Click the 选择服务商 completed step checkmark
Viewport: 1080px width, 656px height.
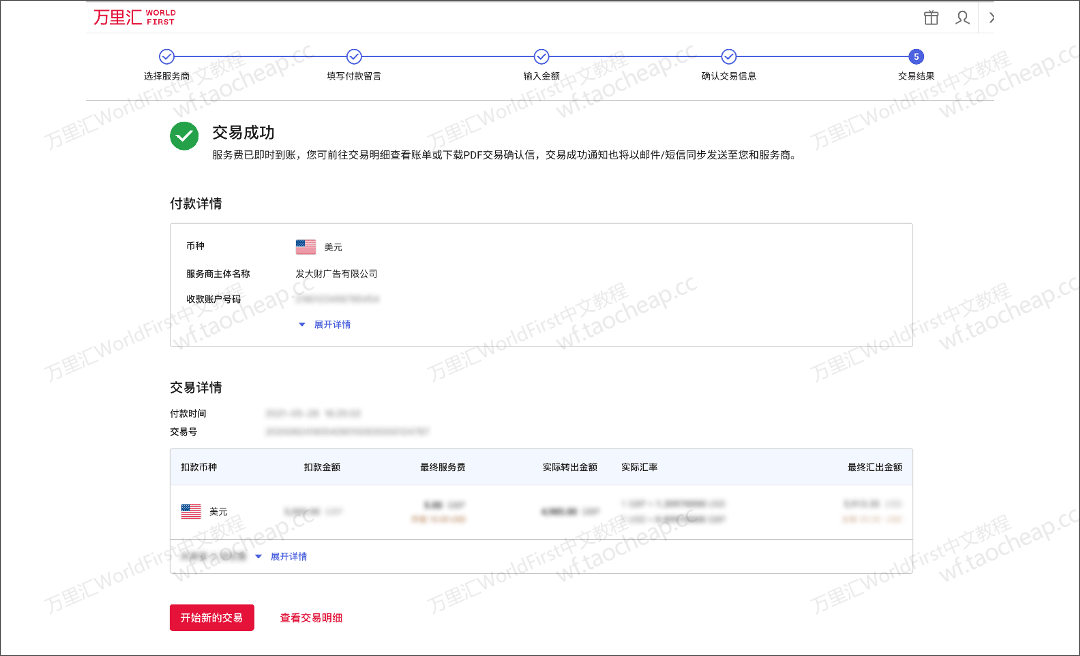tap(167, 57)
